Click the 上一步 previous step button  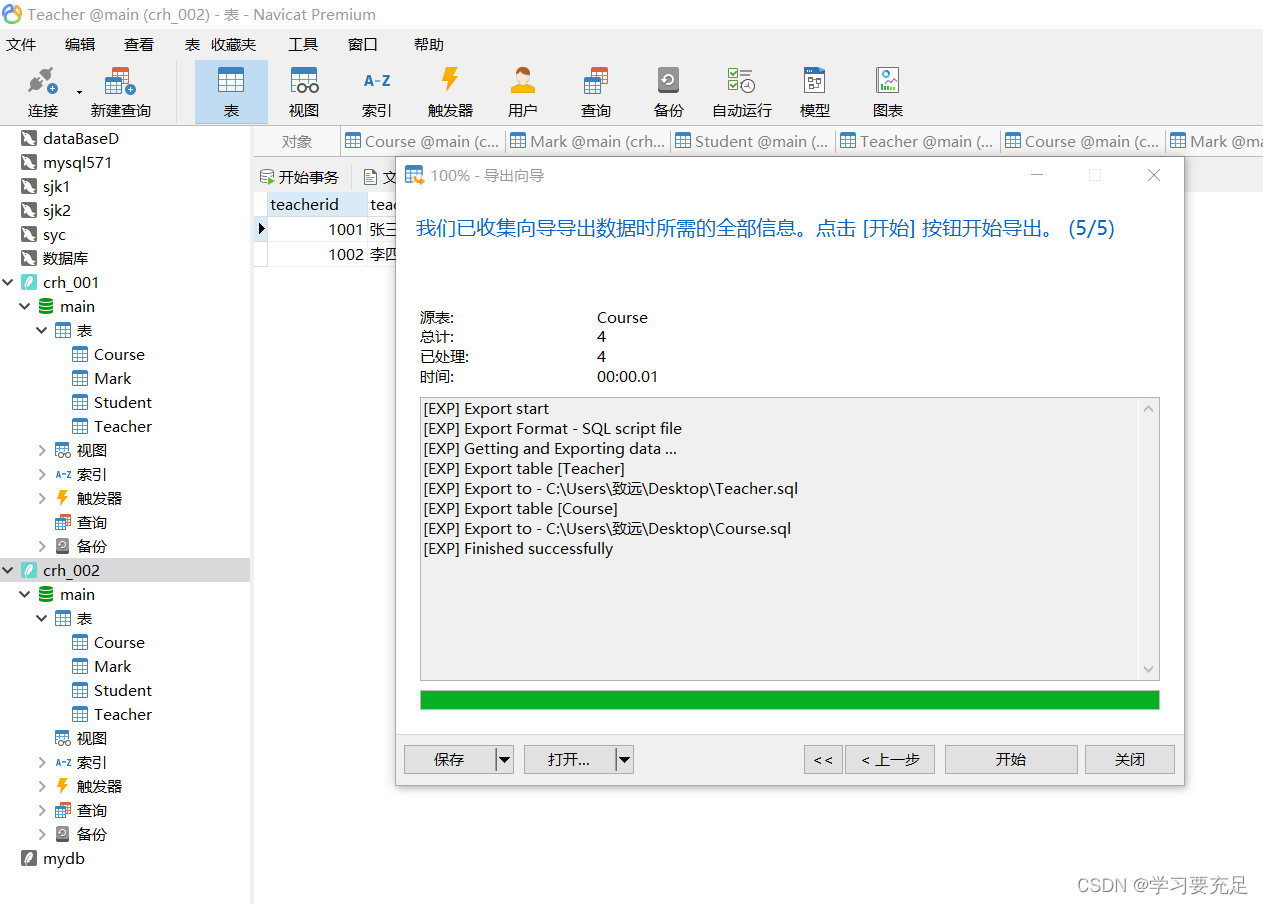point(890,759)
